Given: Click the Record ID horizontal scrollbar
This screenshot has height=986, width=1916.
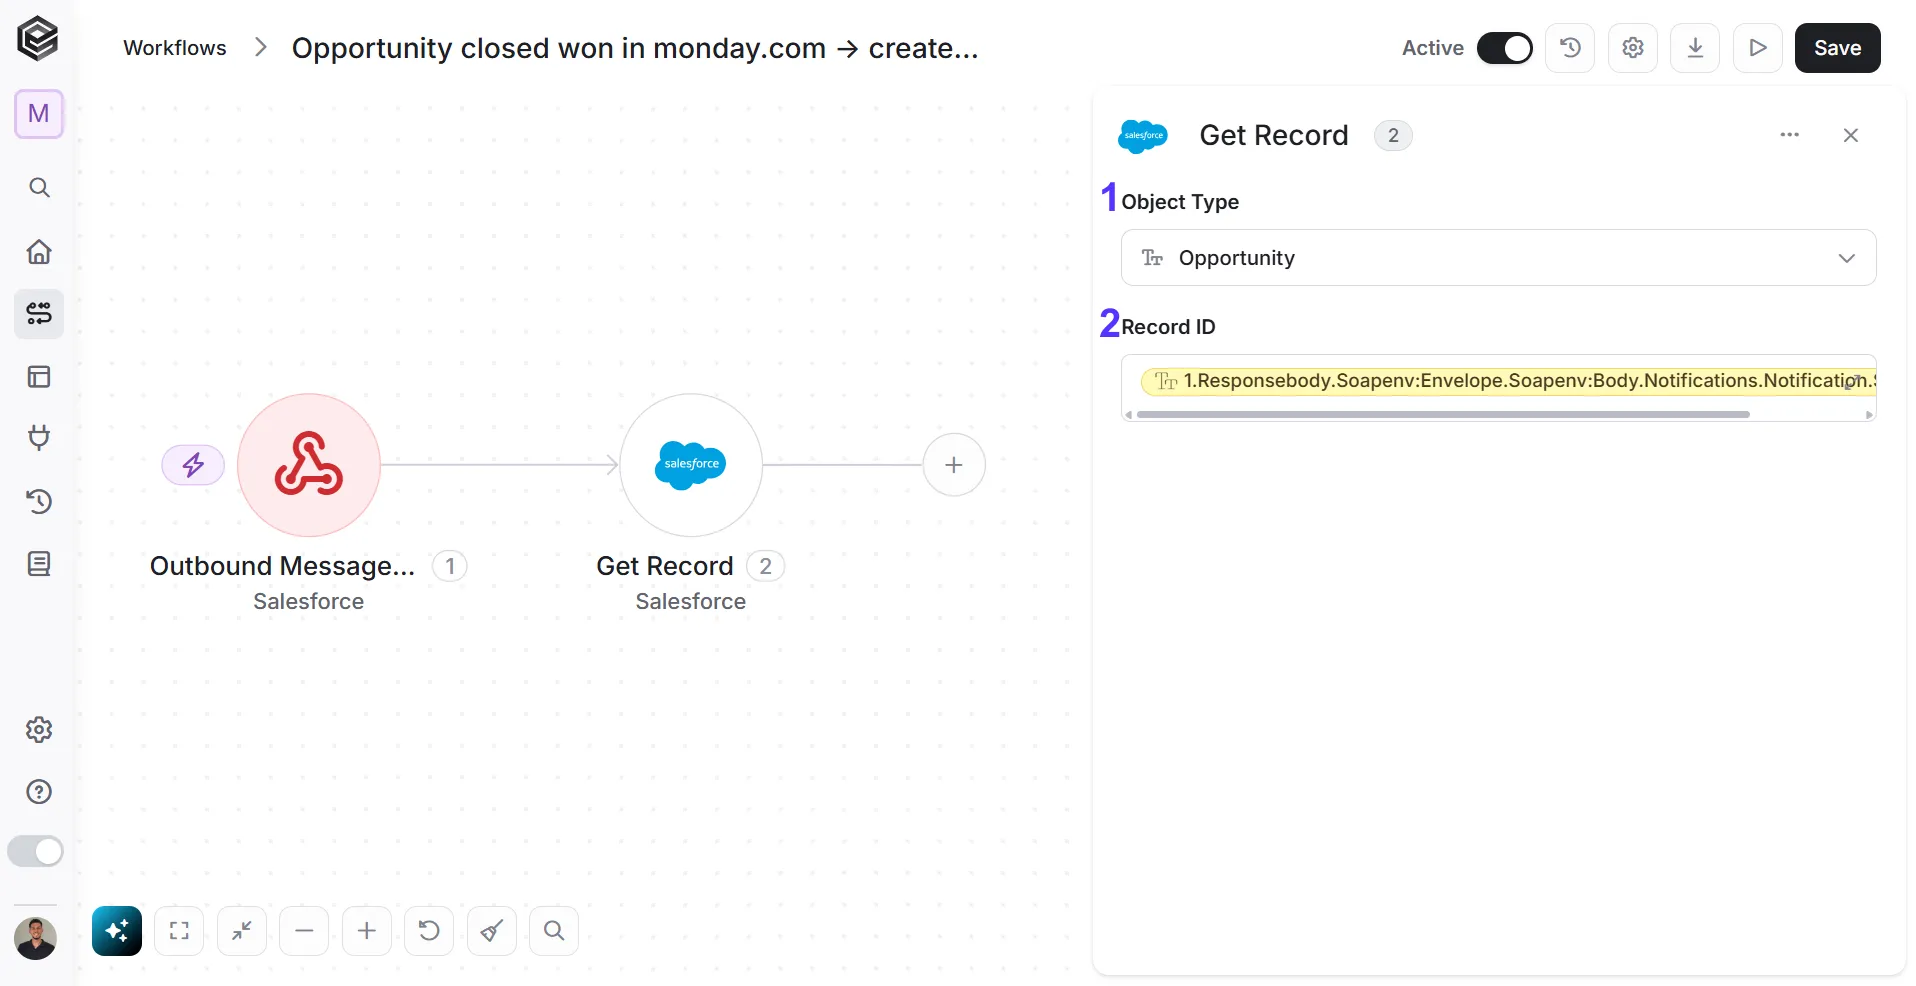Looking at the screenshot, I should pyautogui.click(x=1443, y=414).
